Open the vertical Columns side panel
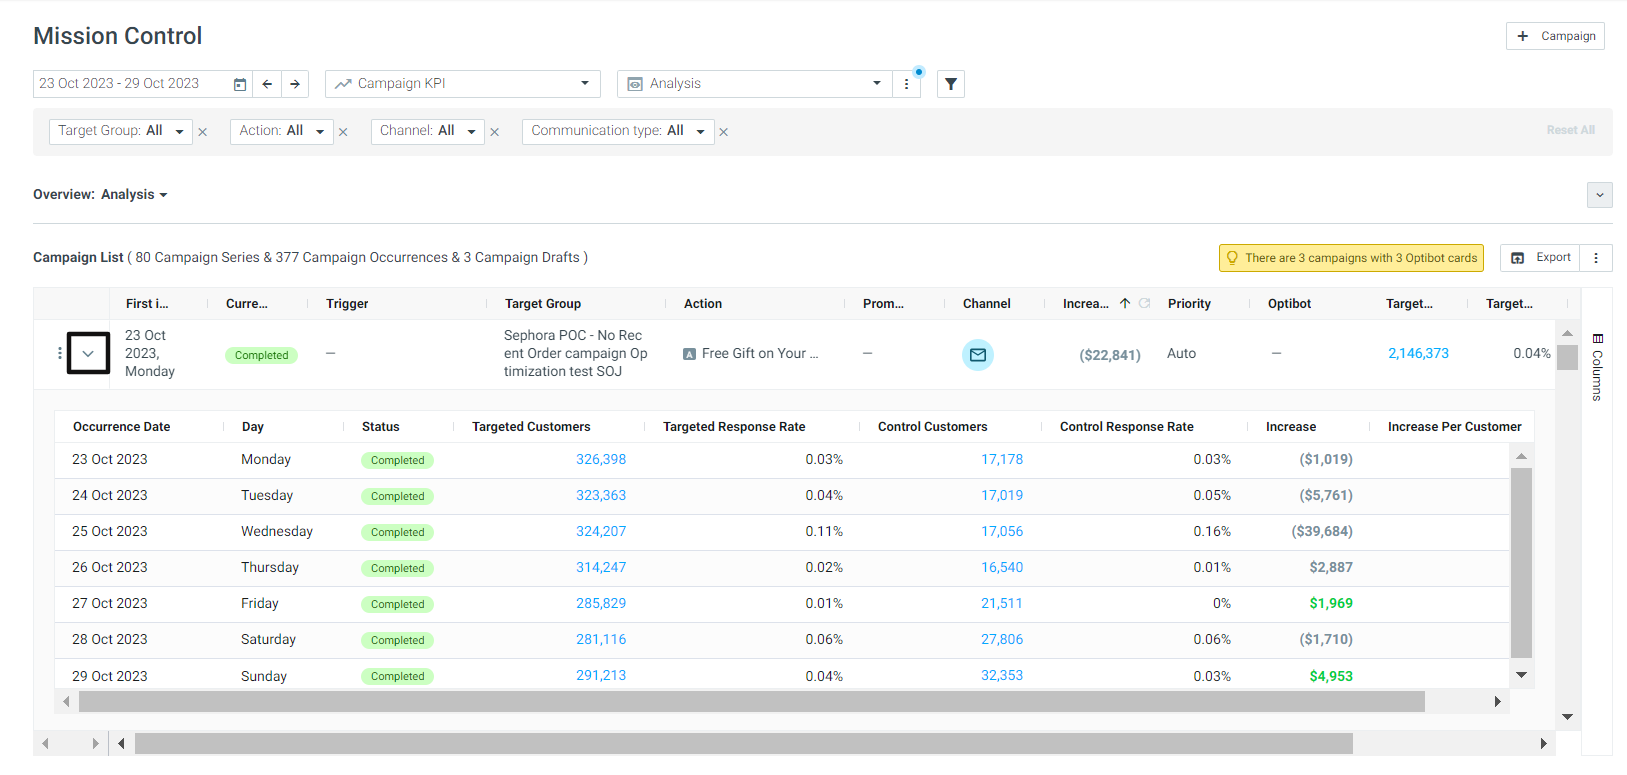 1597,367
